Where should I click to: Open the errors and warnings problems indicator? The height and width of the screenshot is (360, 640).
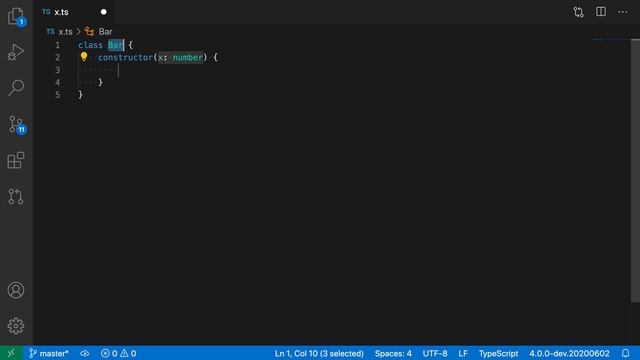coord(118,353)
